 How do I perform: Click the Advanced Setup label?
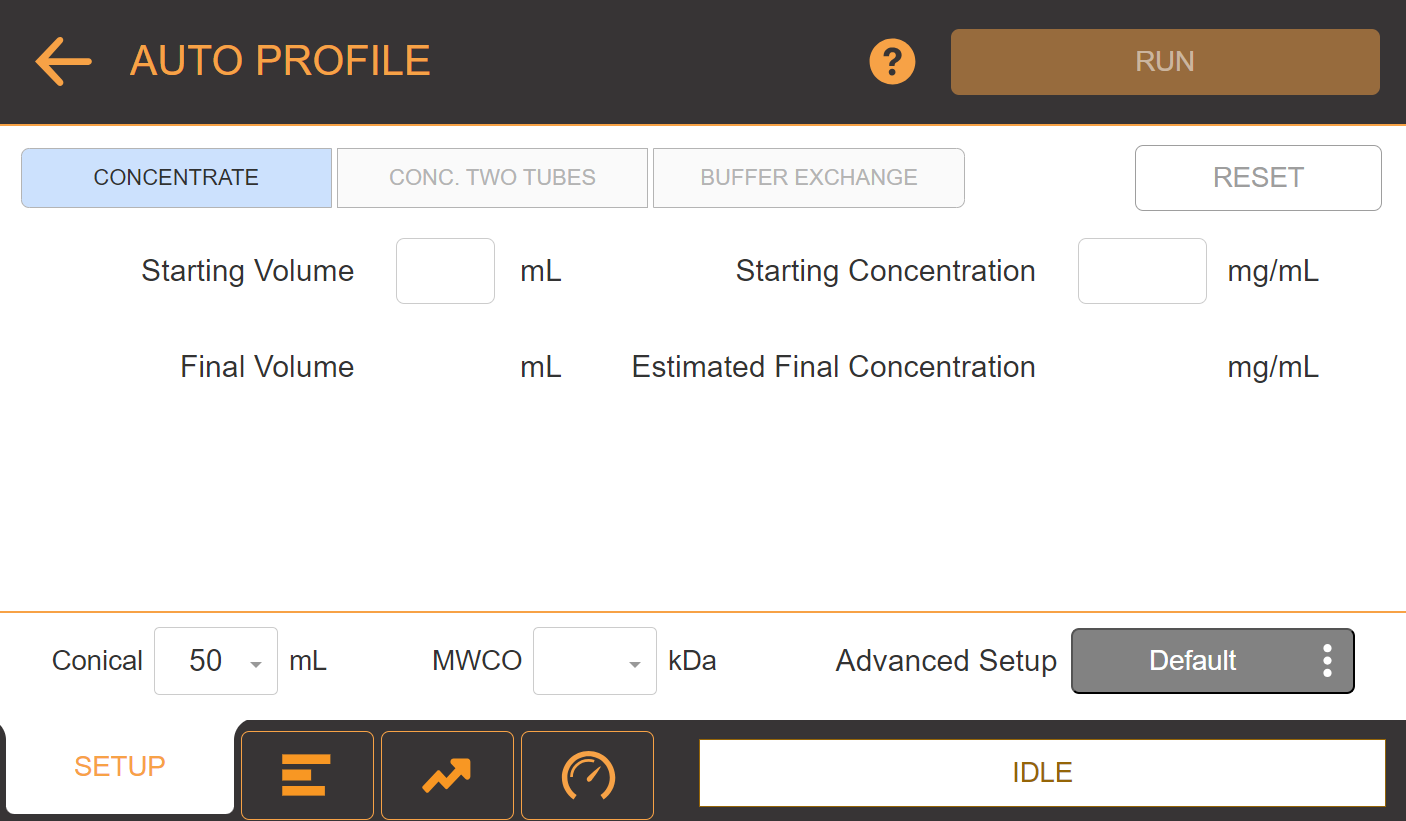coord(946,661)
